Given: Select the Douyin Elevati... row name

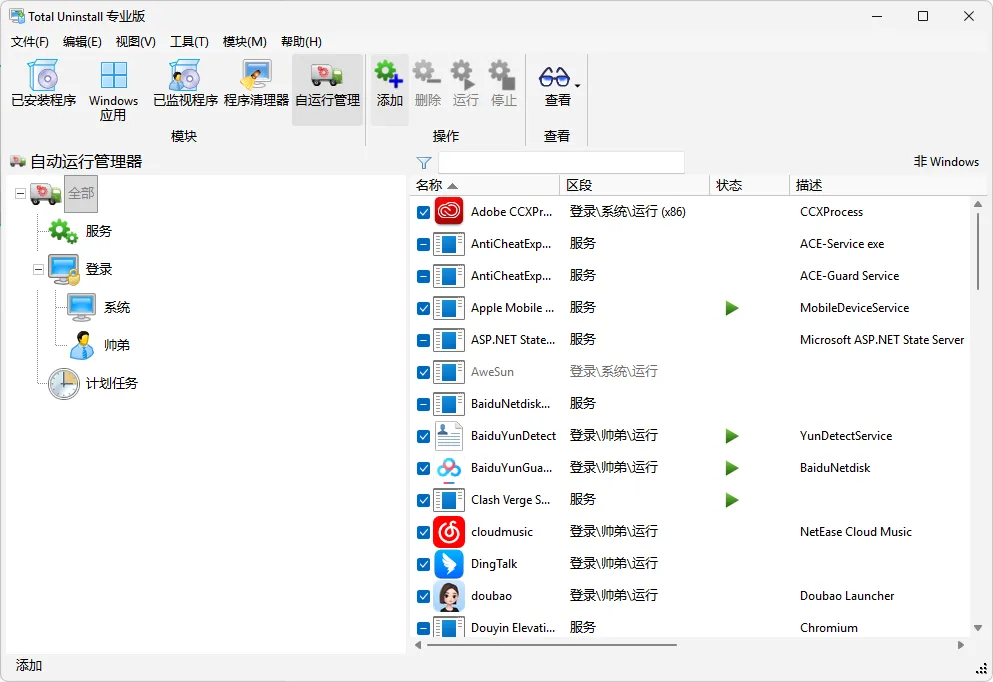Looking at the screenshot, I should (513, 628).
